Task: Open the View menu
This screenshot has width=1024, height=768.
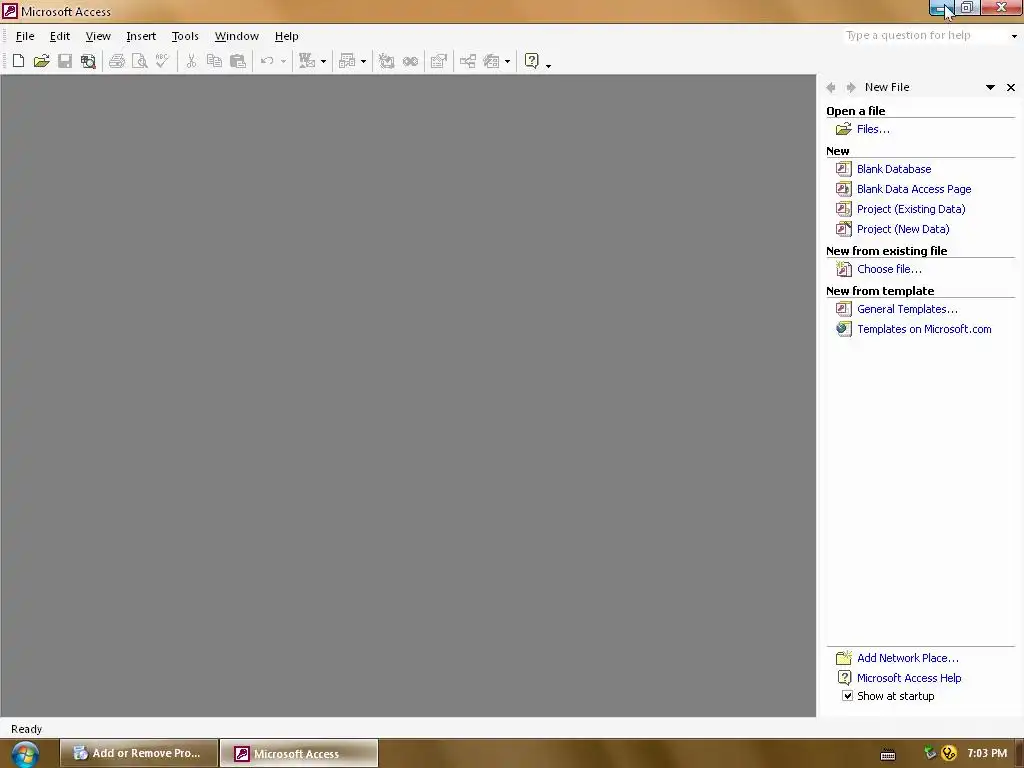Action: coord(98,36)
